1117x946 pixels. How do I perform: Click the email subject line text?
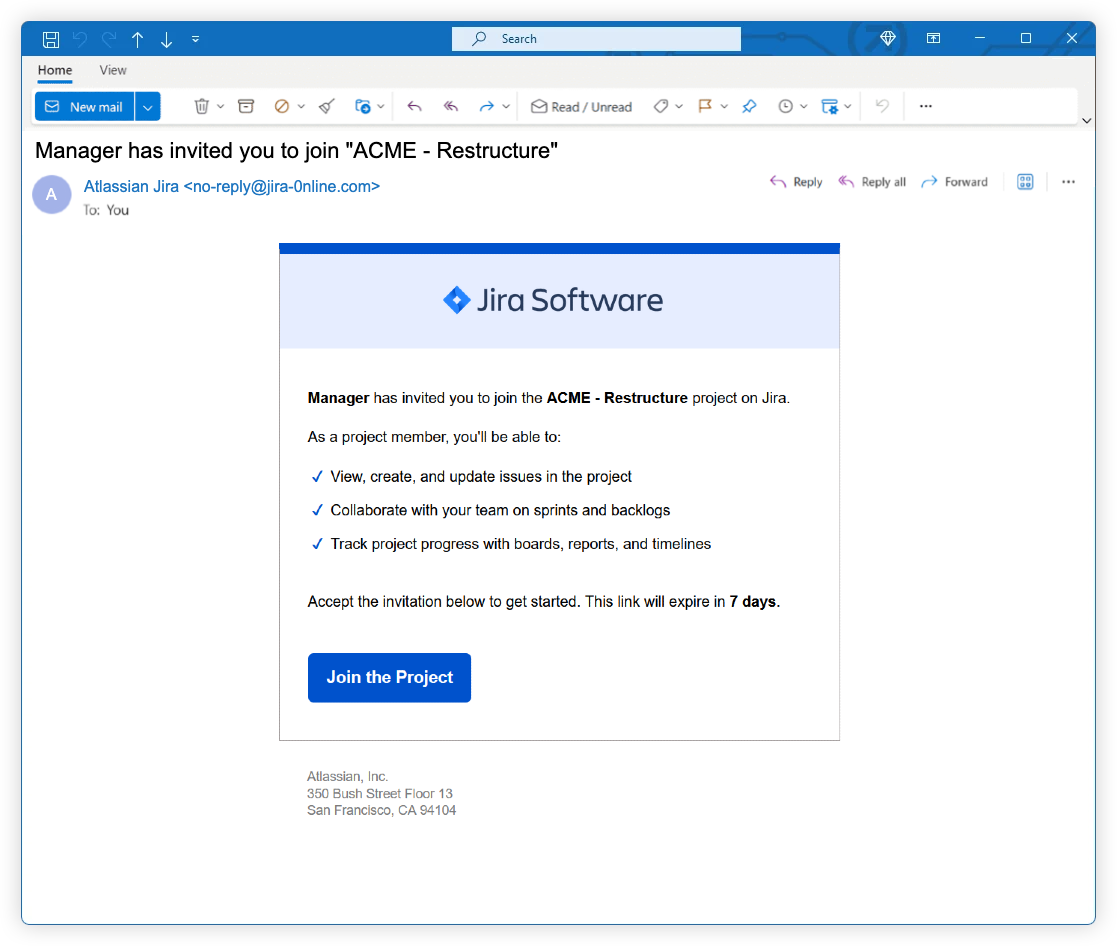[x=296, y=150]
